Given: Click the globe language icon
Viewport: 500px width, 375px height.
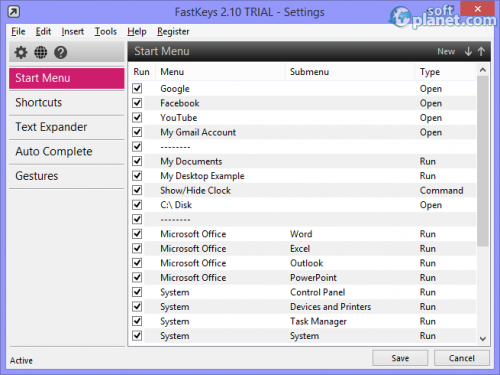Looking at the screenshot, I should pyautogui.click(x=41, y=52).
